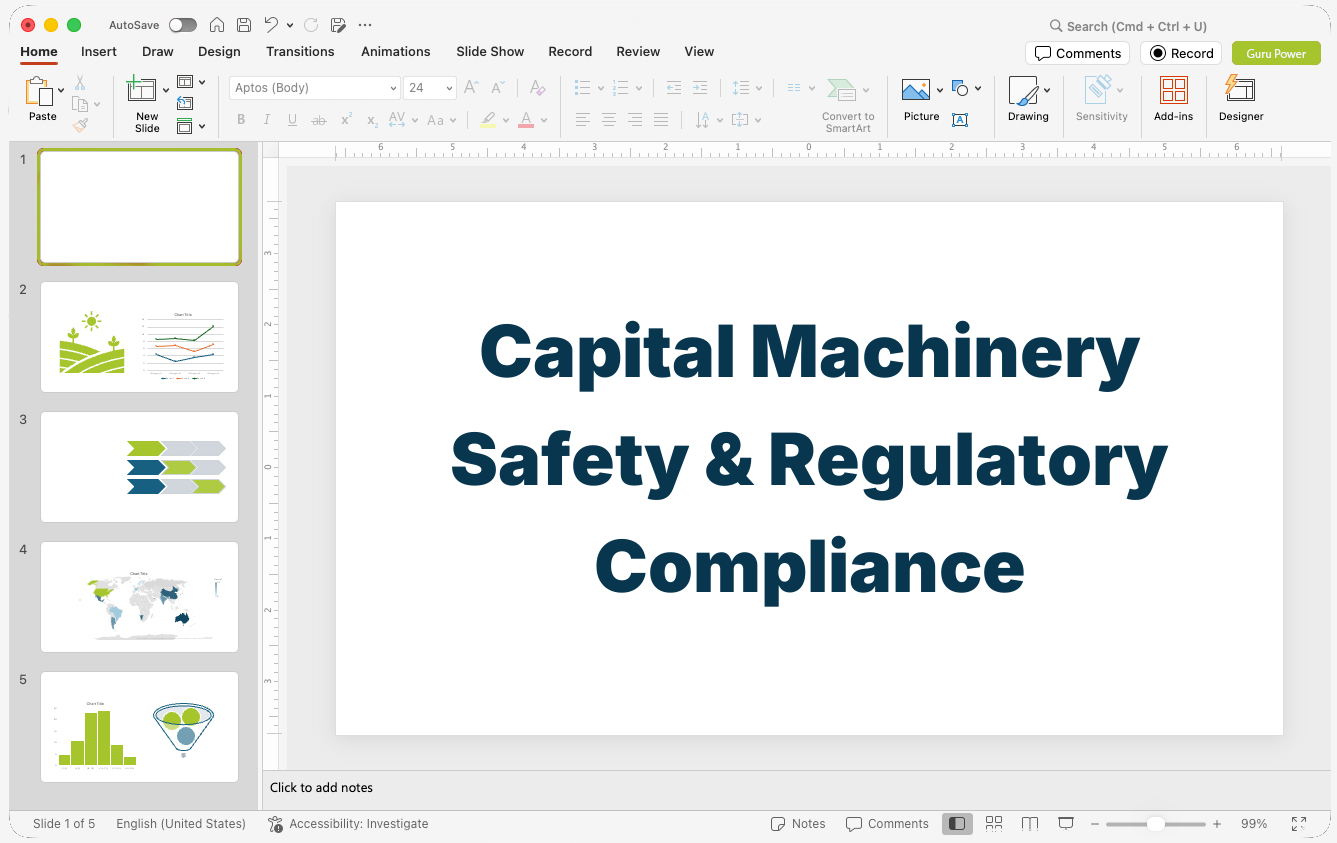This screenshot has height=843, width=1337.
Task: Click the Copy icon
Action: (x=80, y=104)
